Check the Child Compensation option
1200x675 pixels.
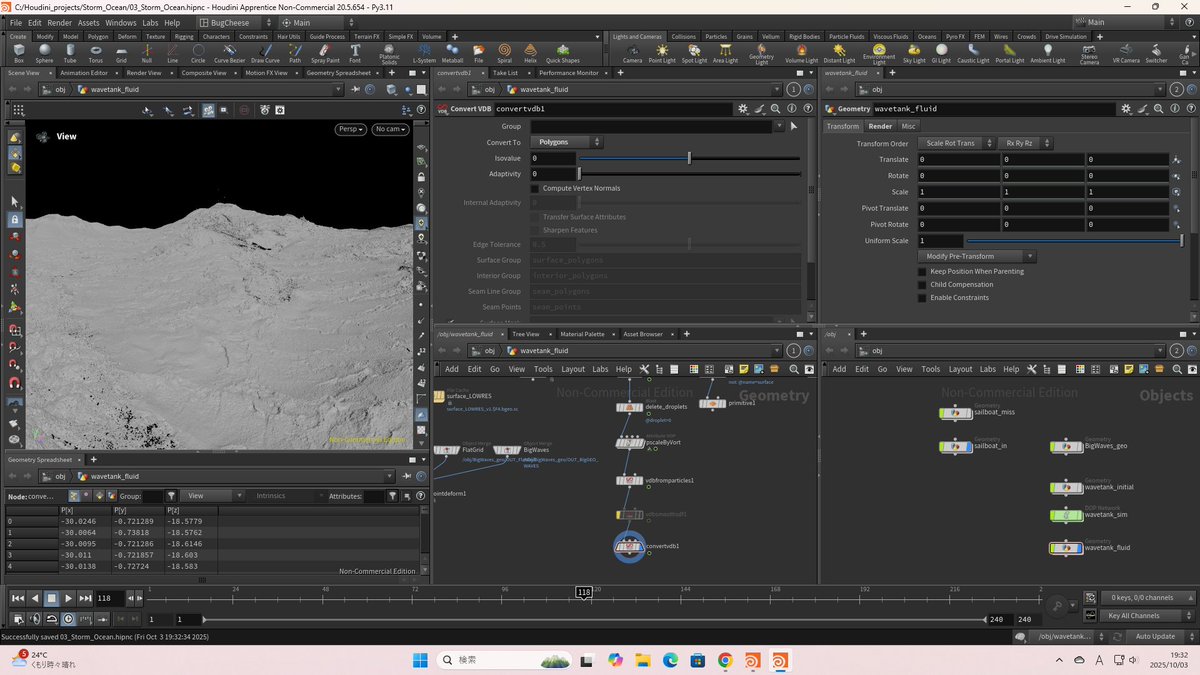pyautogui.click(x=922, y=284)
